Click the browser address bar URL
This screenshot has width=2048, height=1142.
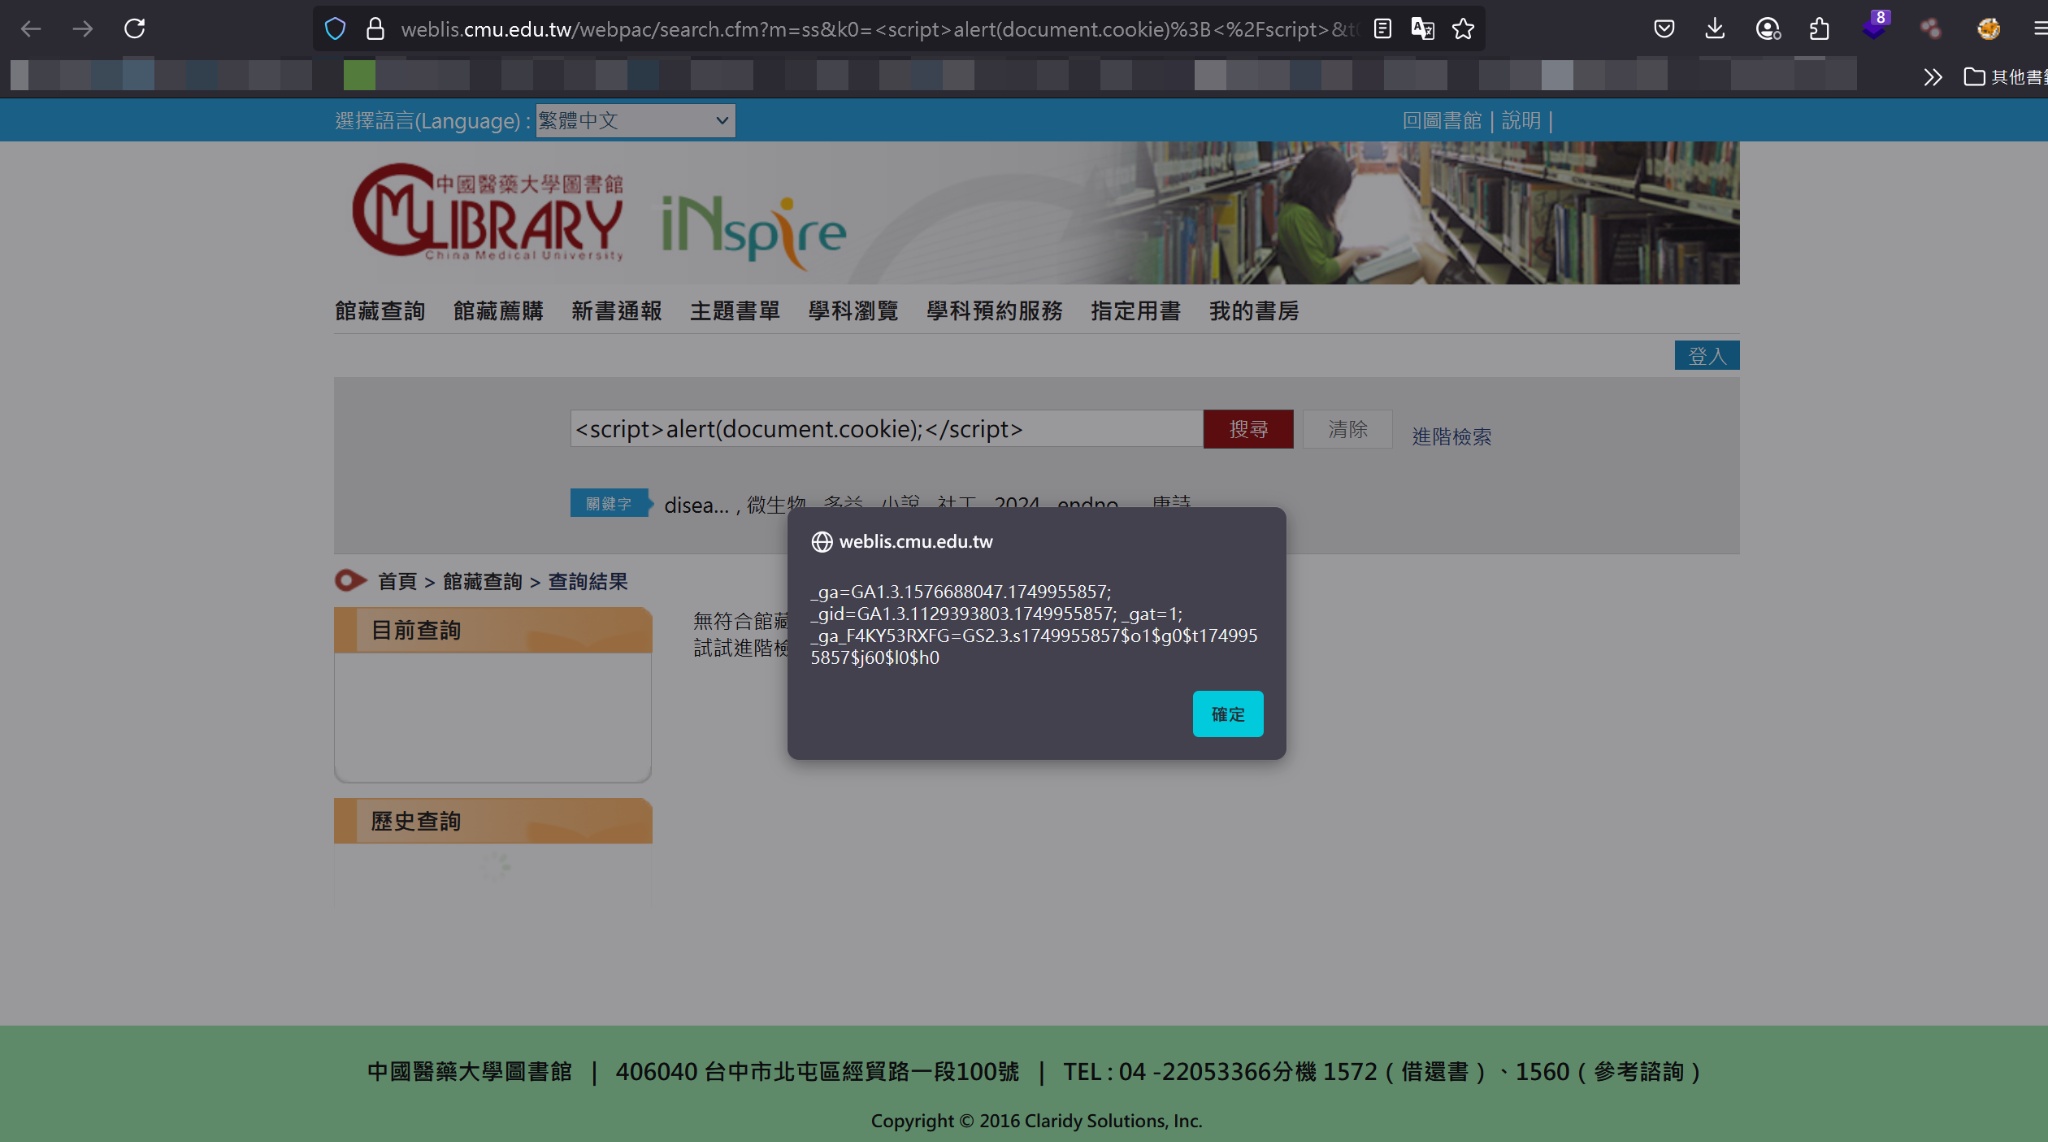878,29
